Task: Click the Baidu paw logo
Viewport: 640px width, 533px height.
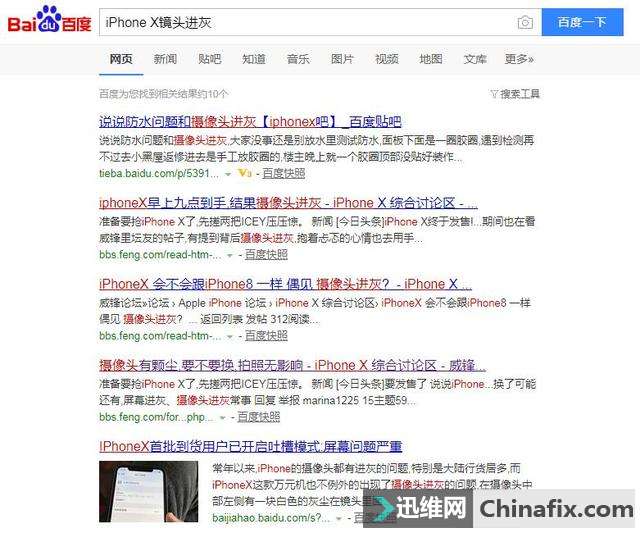Action: [49, 20]
